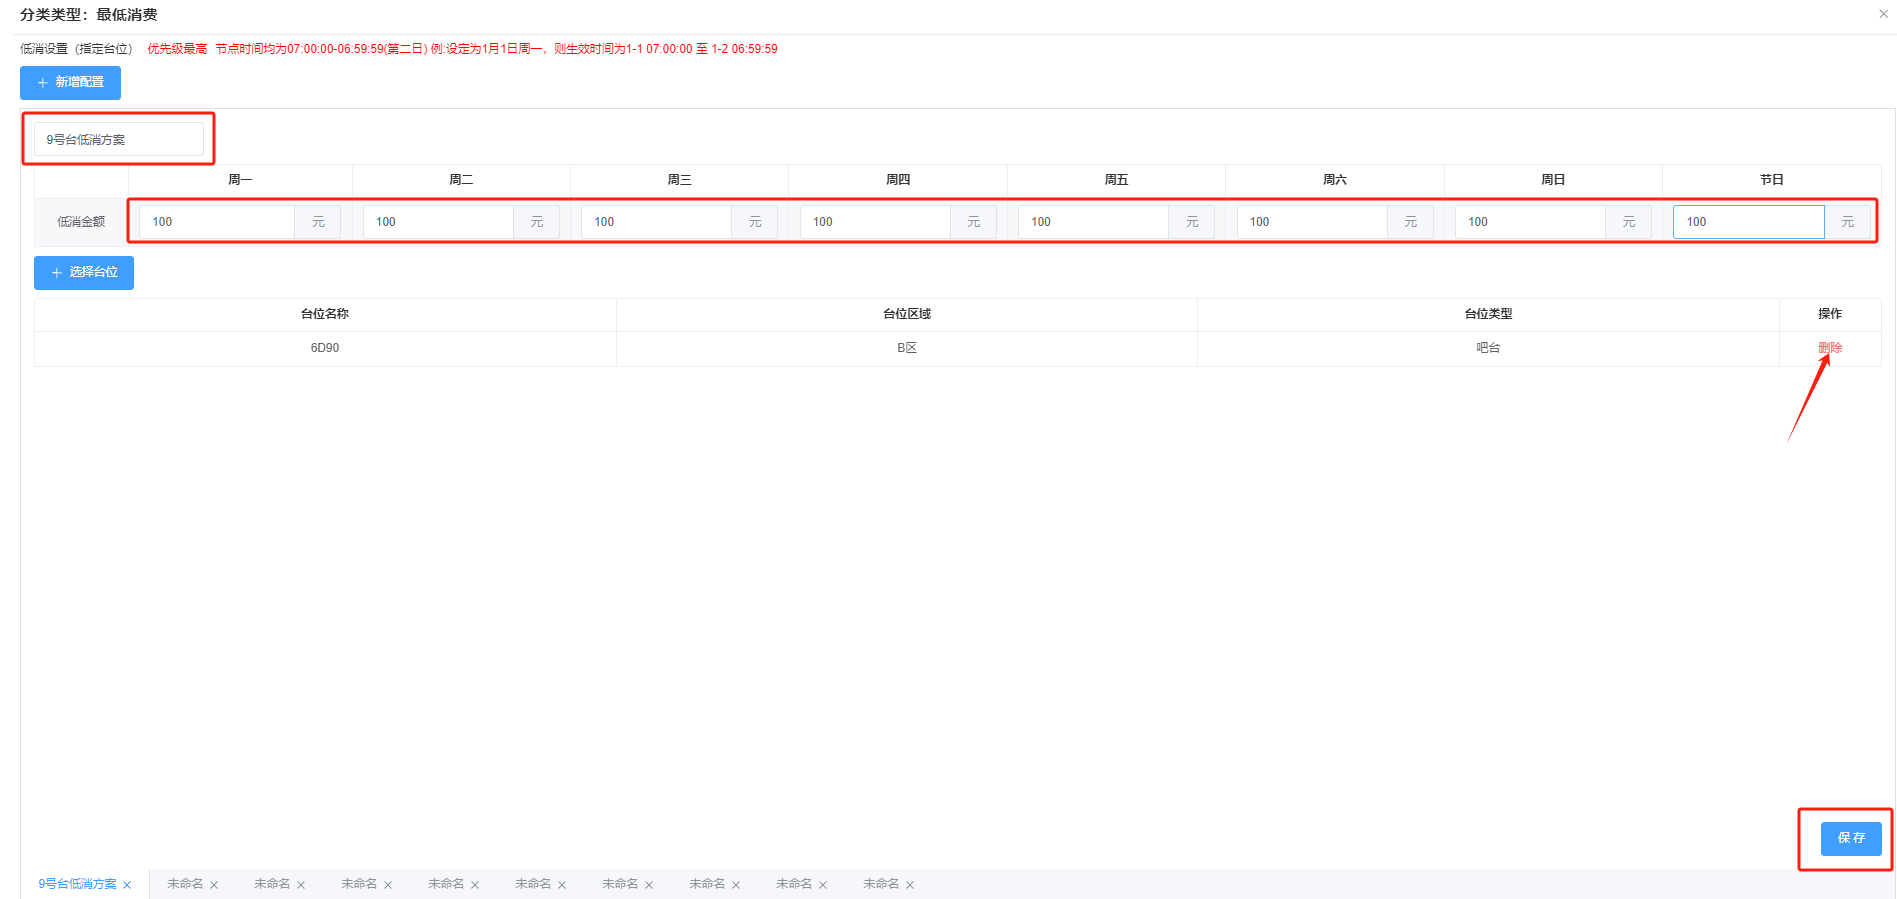
Task: Close the dialog with the top-right X icon
Action: click(x=1883, y=14)
